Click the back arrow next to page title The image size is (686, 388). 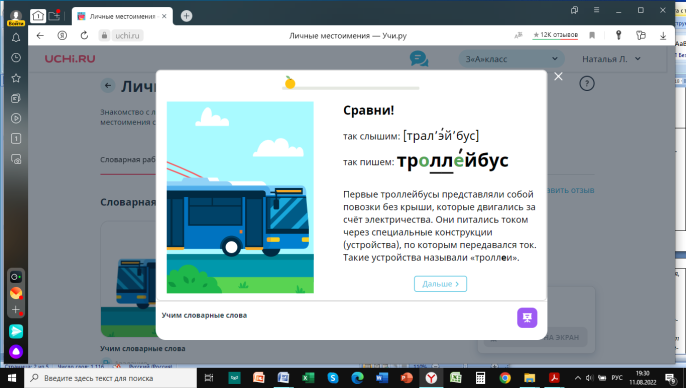tap(108, 86)
